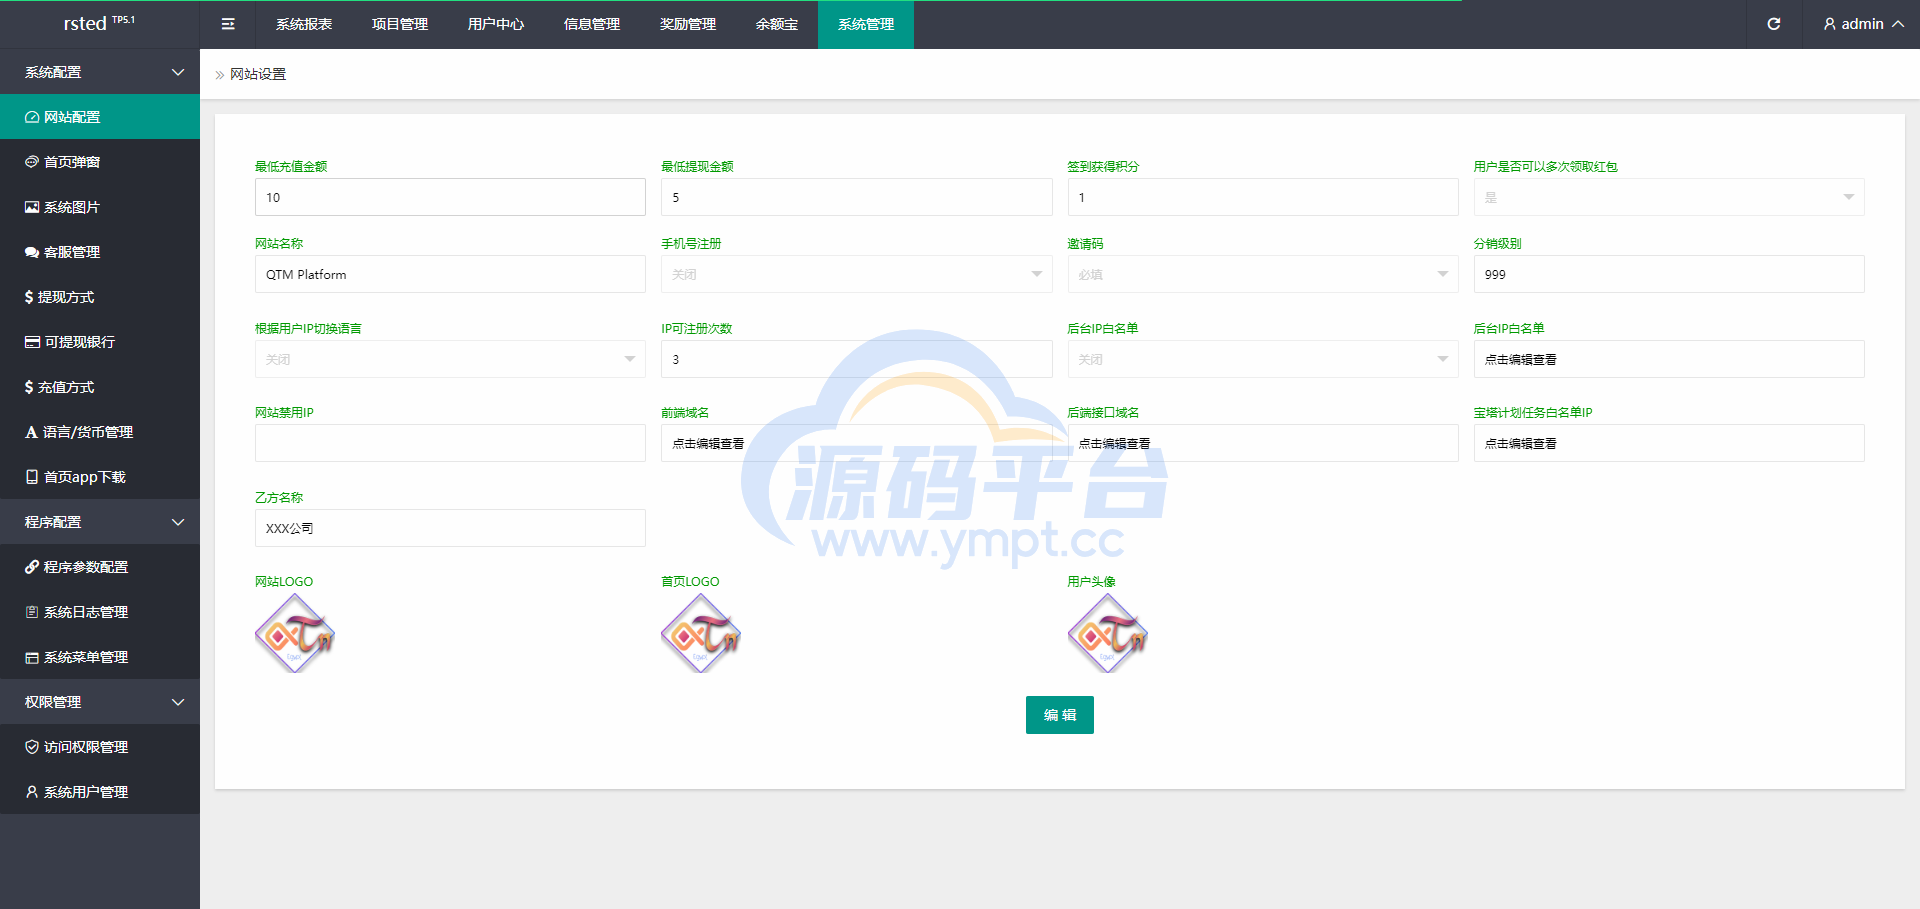The height and width of the screenshot is (909, 1920).
Task: Open the 后台IP白名单 select dropdown
Action: [1263, 359]
